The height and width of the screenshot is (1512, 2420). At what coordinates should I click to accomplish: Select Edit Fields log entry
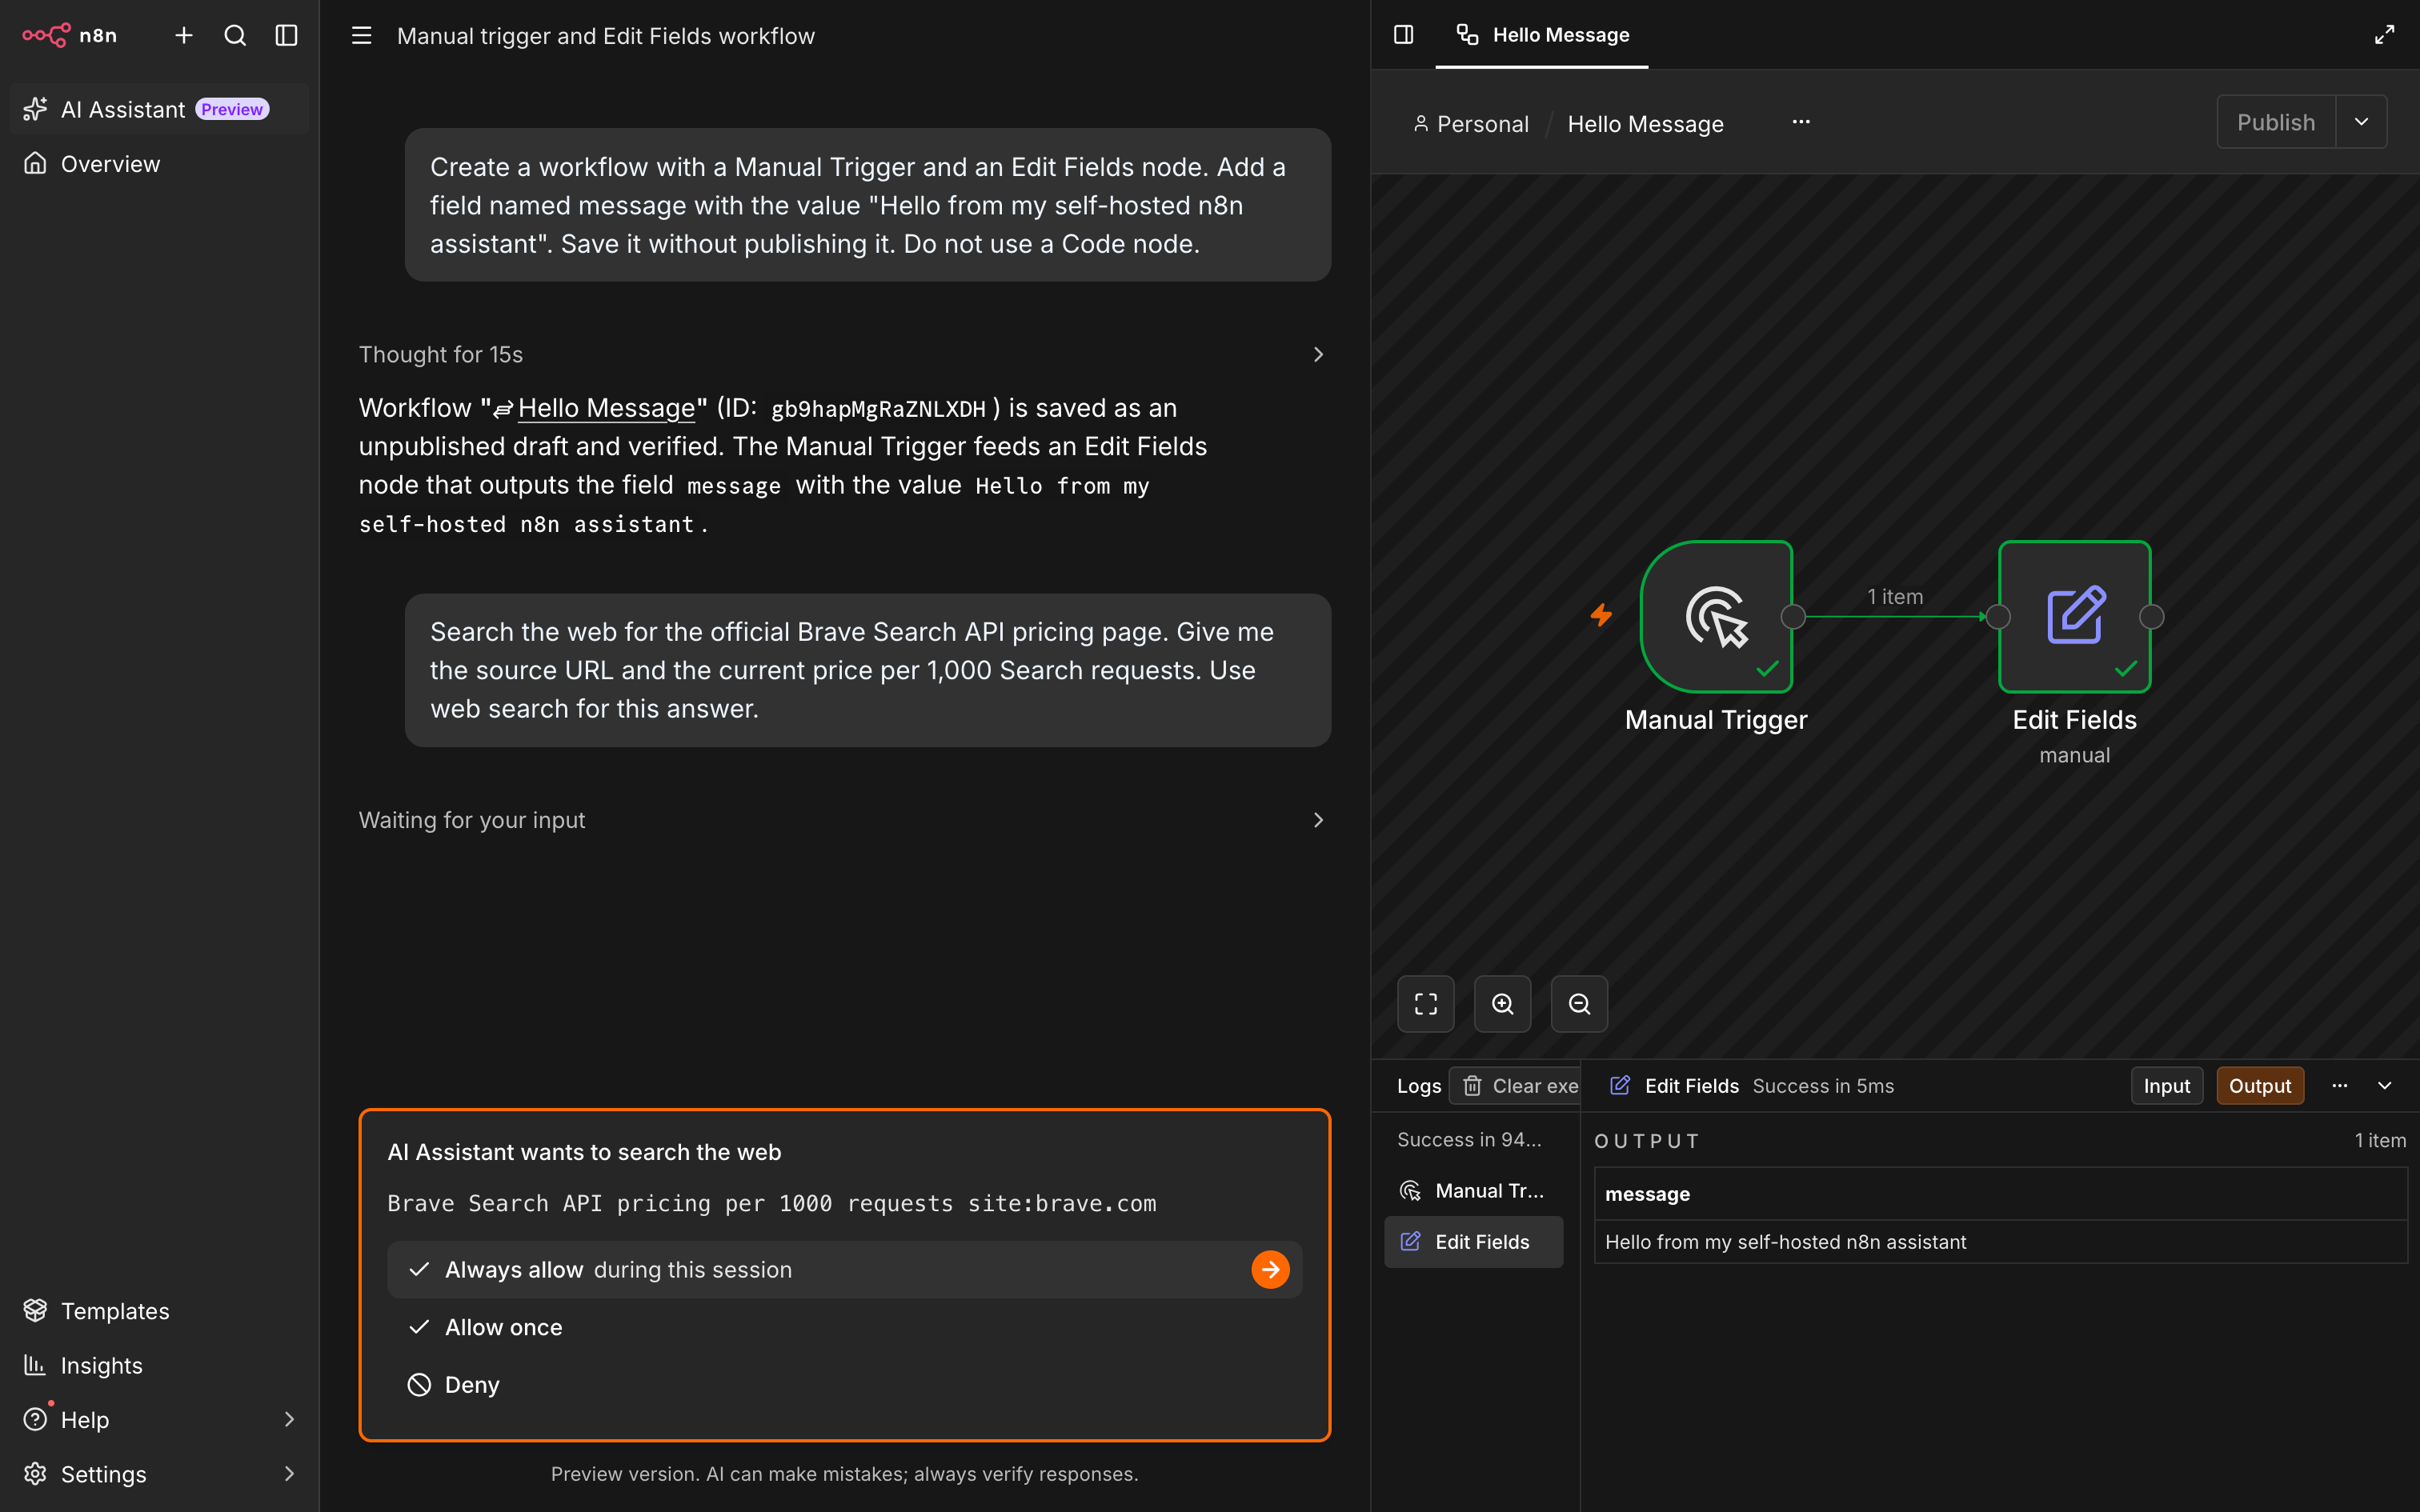pyautogui.click(x=1474, y=1242)
